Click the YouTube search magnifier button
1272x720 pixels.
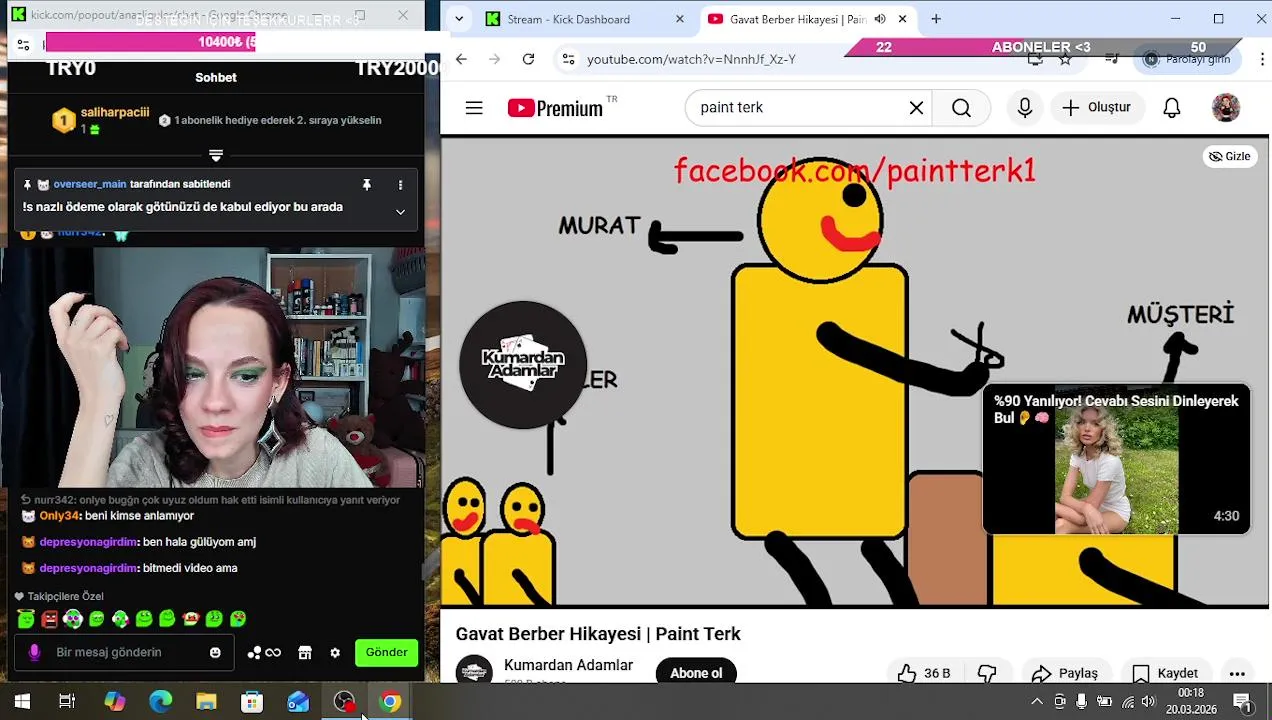point(961,108)
